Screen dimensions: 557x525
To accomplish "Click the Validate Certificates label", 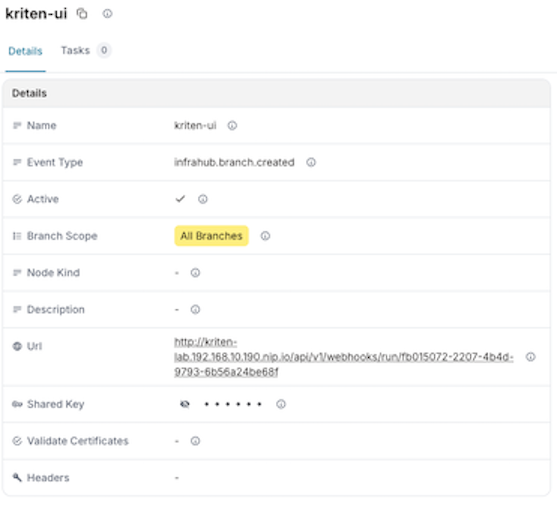I will (77, 441).
